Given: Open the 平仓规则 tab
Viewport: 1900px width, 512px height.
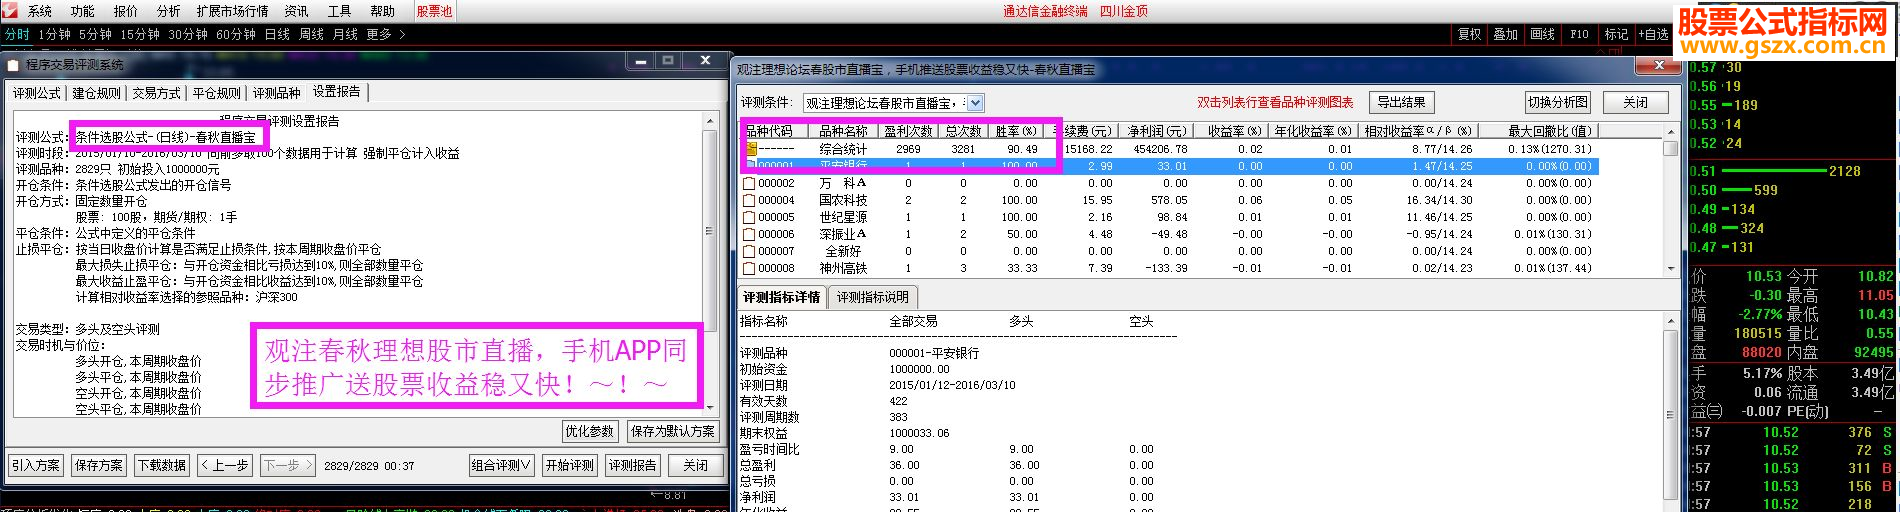Looking at the screenshot, I should pos(217,93).
